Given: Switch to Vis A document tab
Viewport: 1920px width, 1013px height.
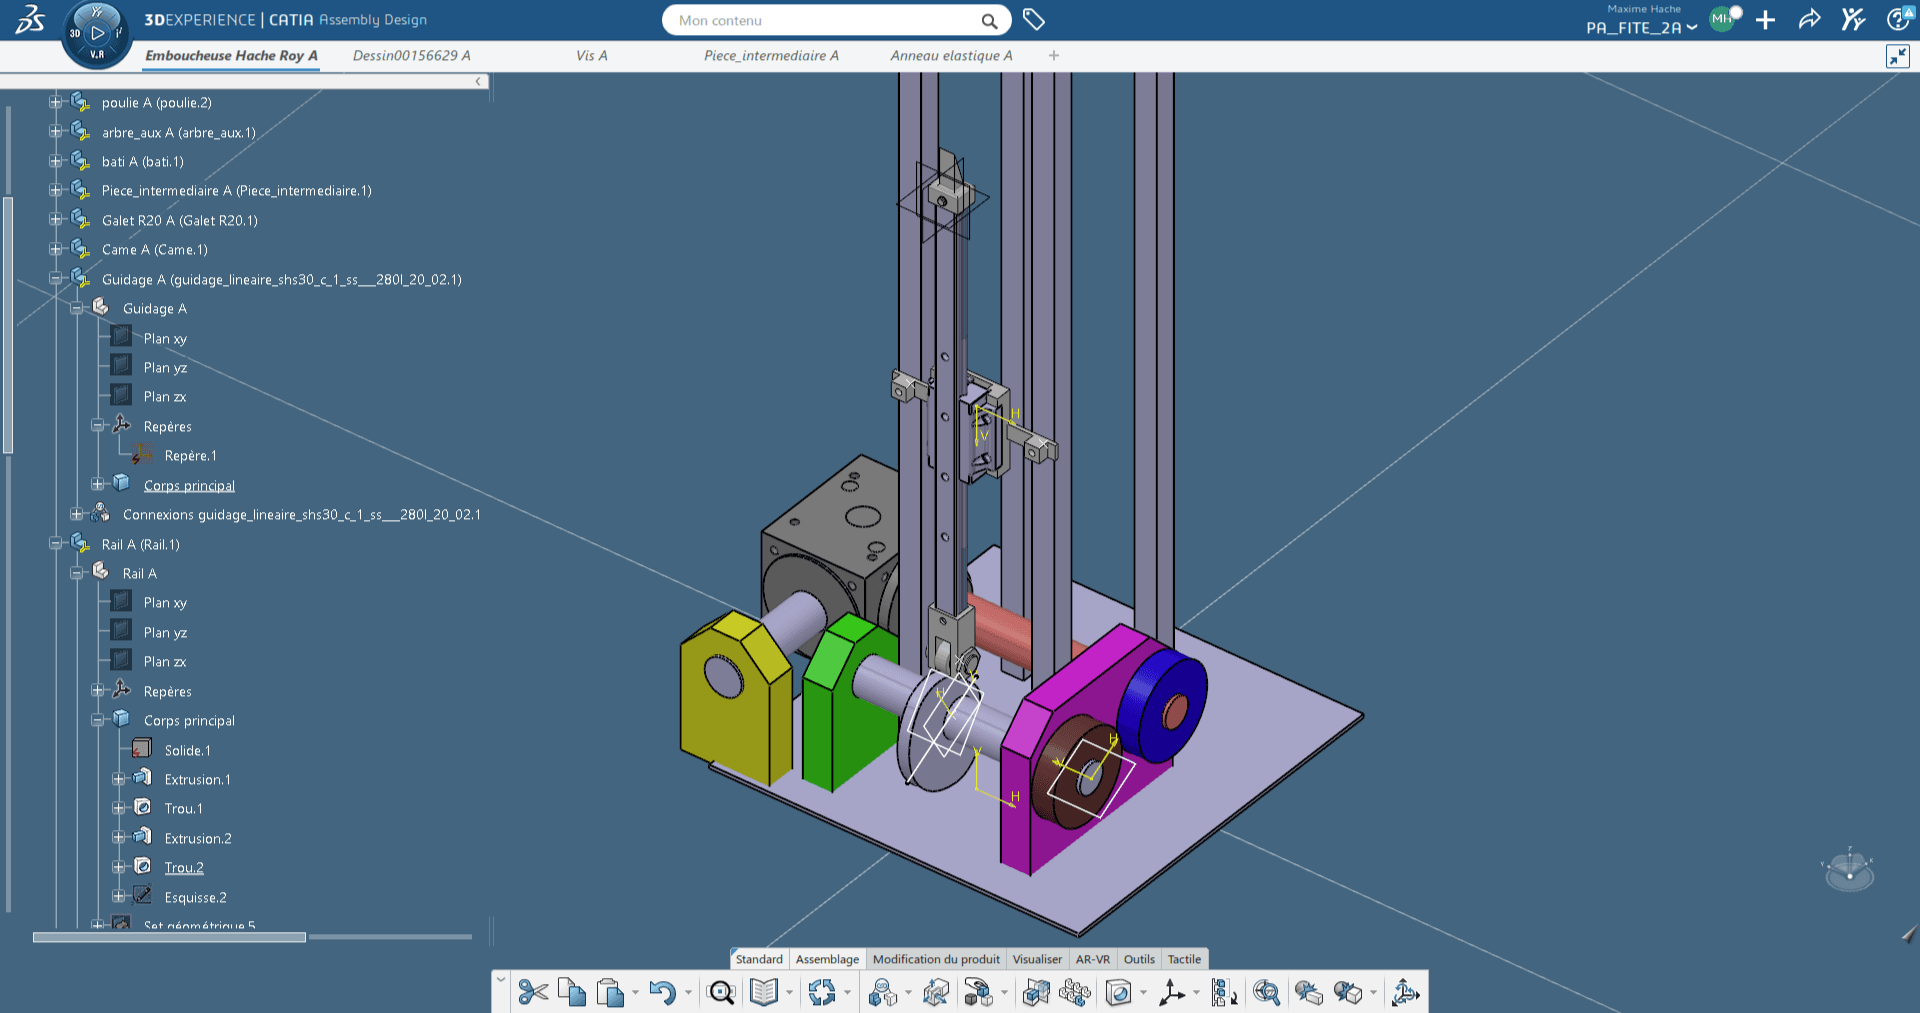Looking at the screenshot, I should pyautogui.click(x=591, y=56).
